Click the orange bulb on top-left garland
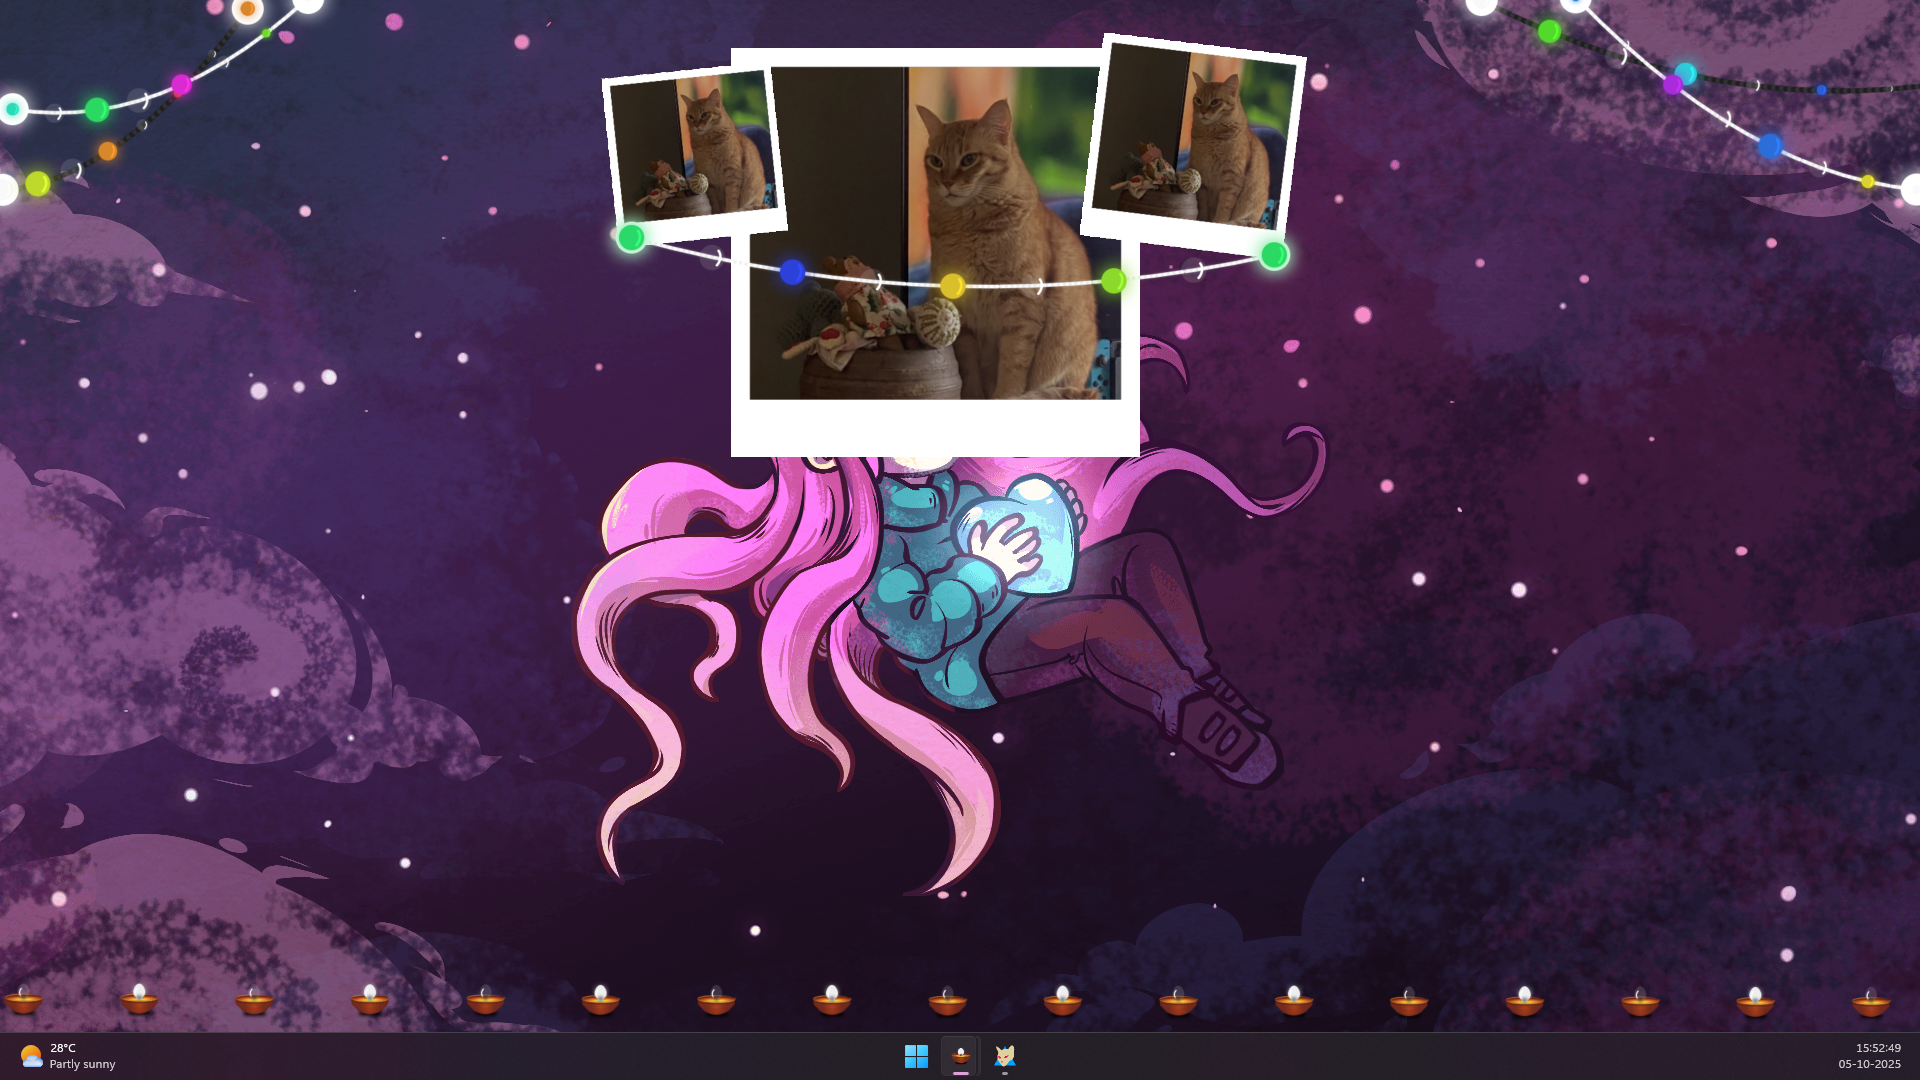1920x1080 pixels. [x=108, y=151]
